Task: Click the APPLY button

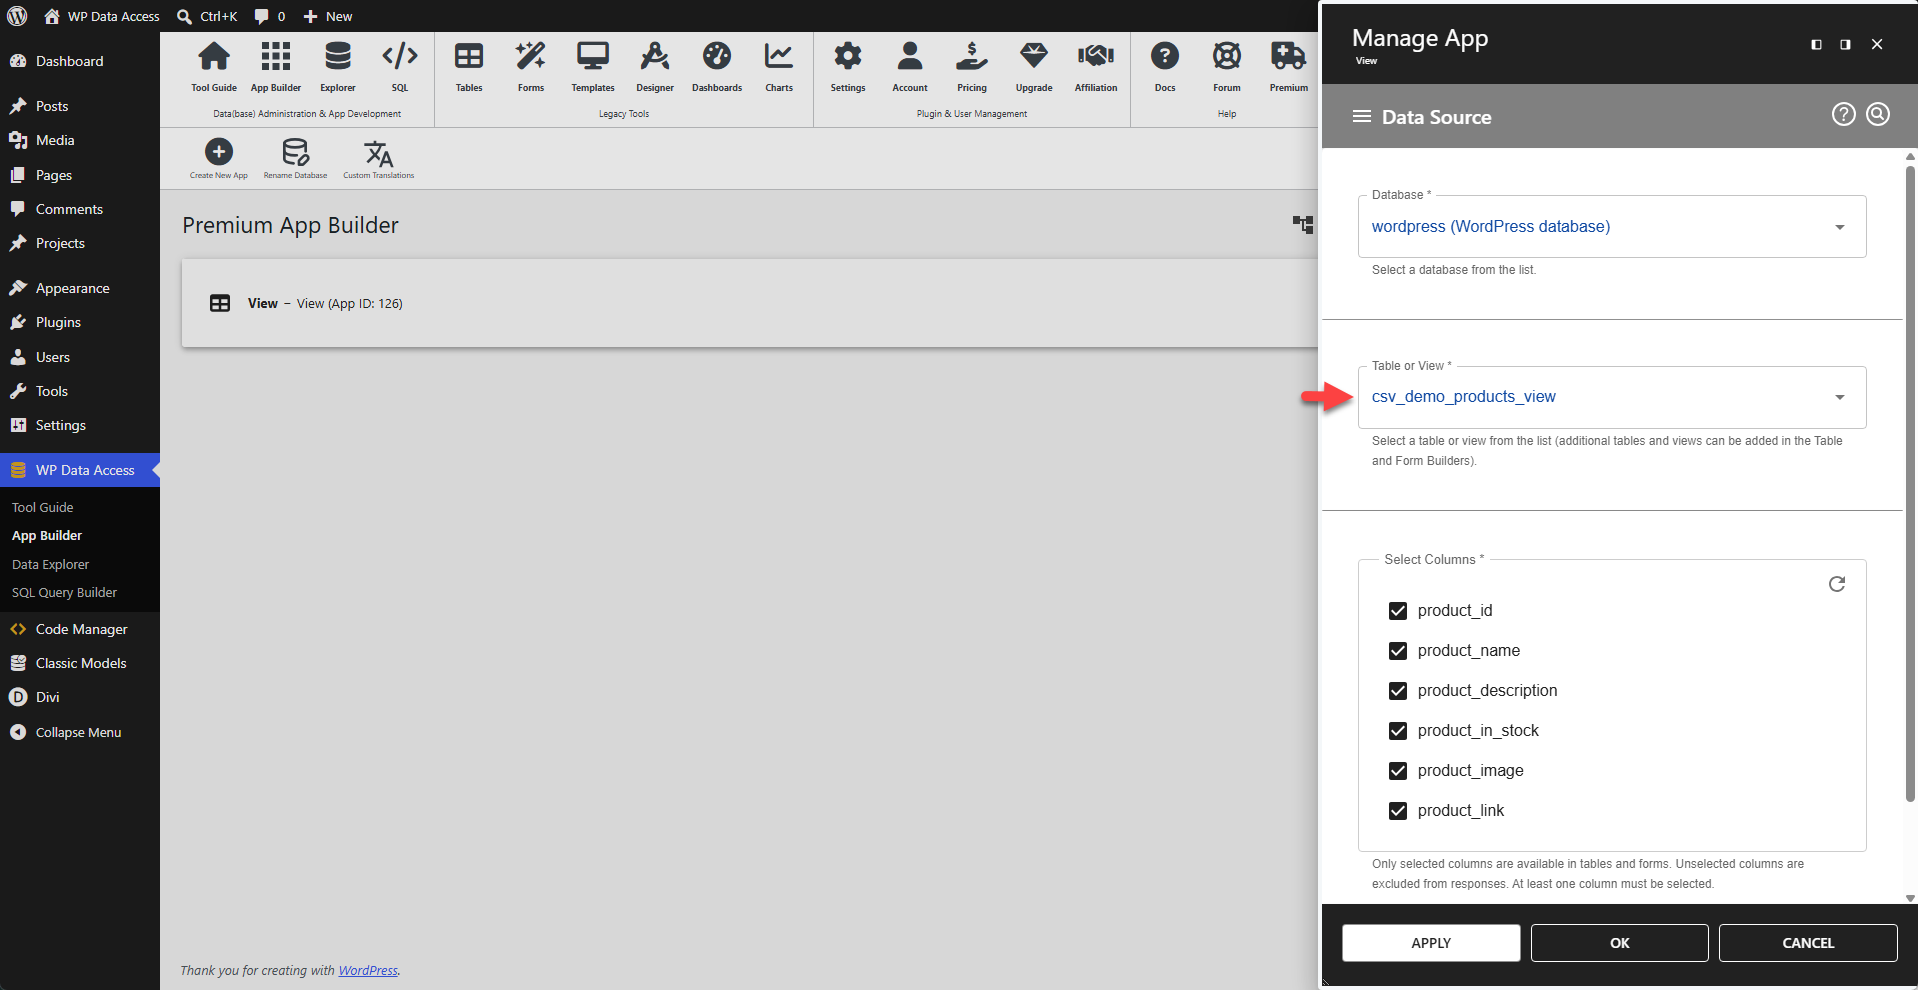Action: (1431, 943)
